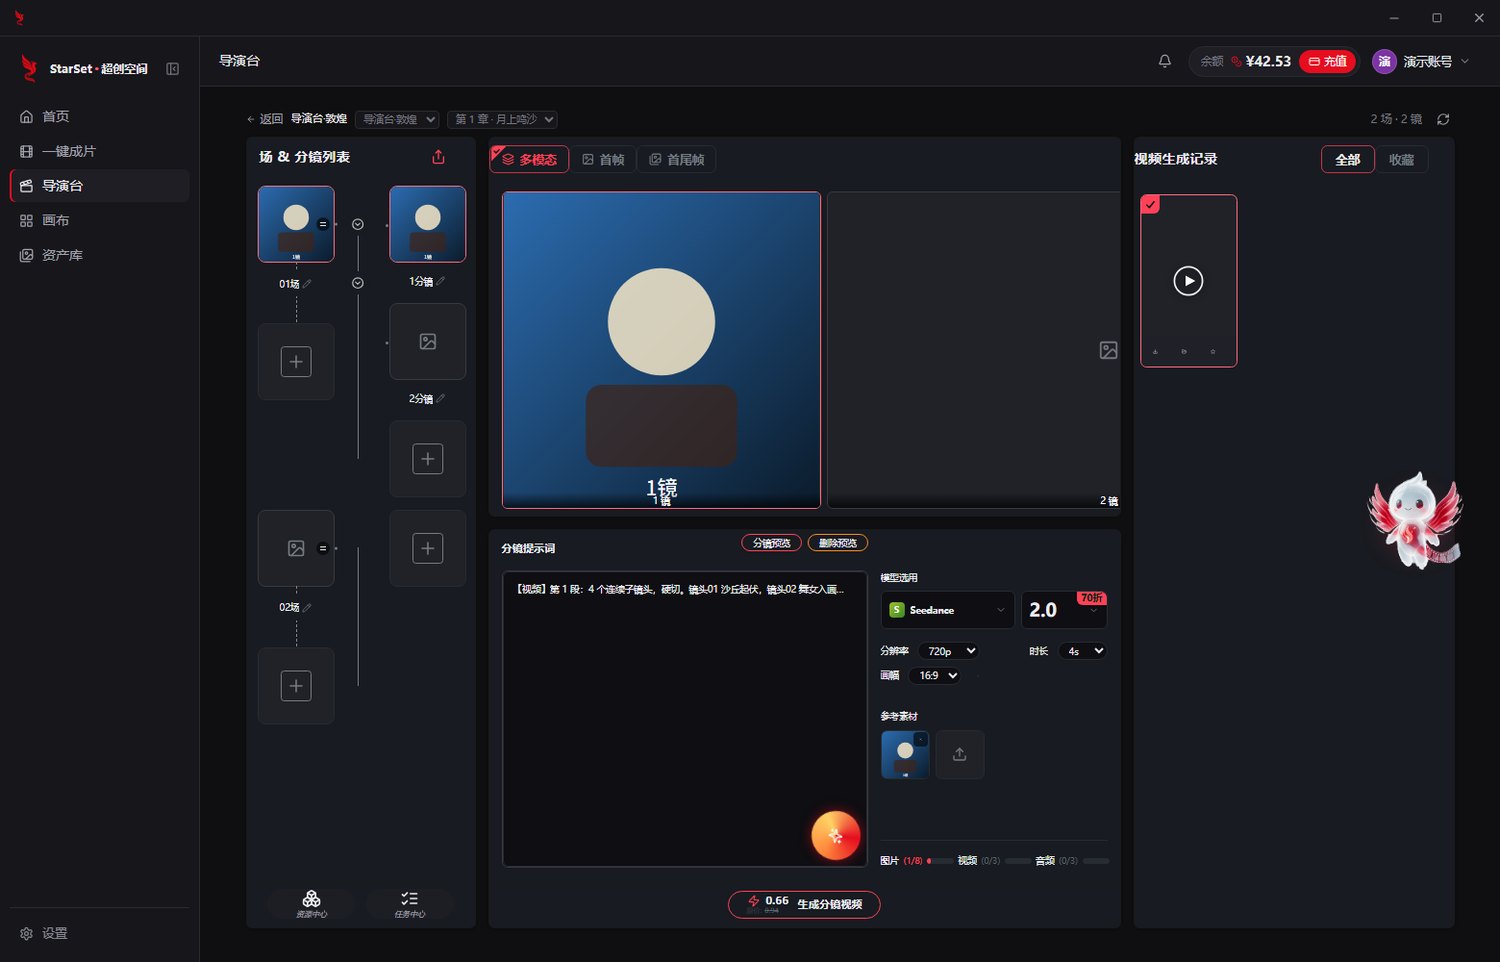Toggle the checkmark on the generated video card

[1150, 204]
